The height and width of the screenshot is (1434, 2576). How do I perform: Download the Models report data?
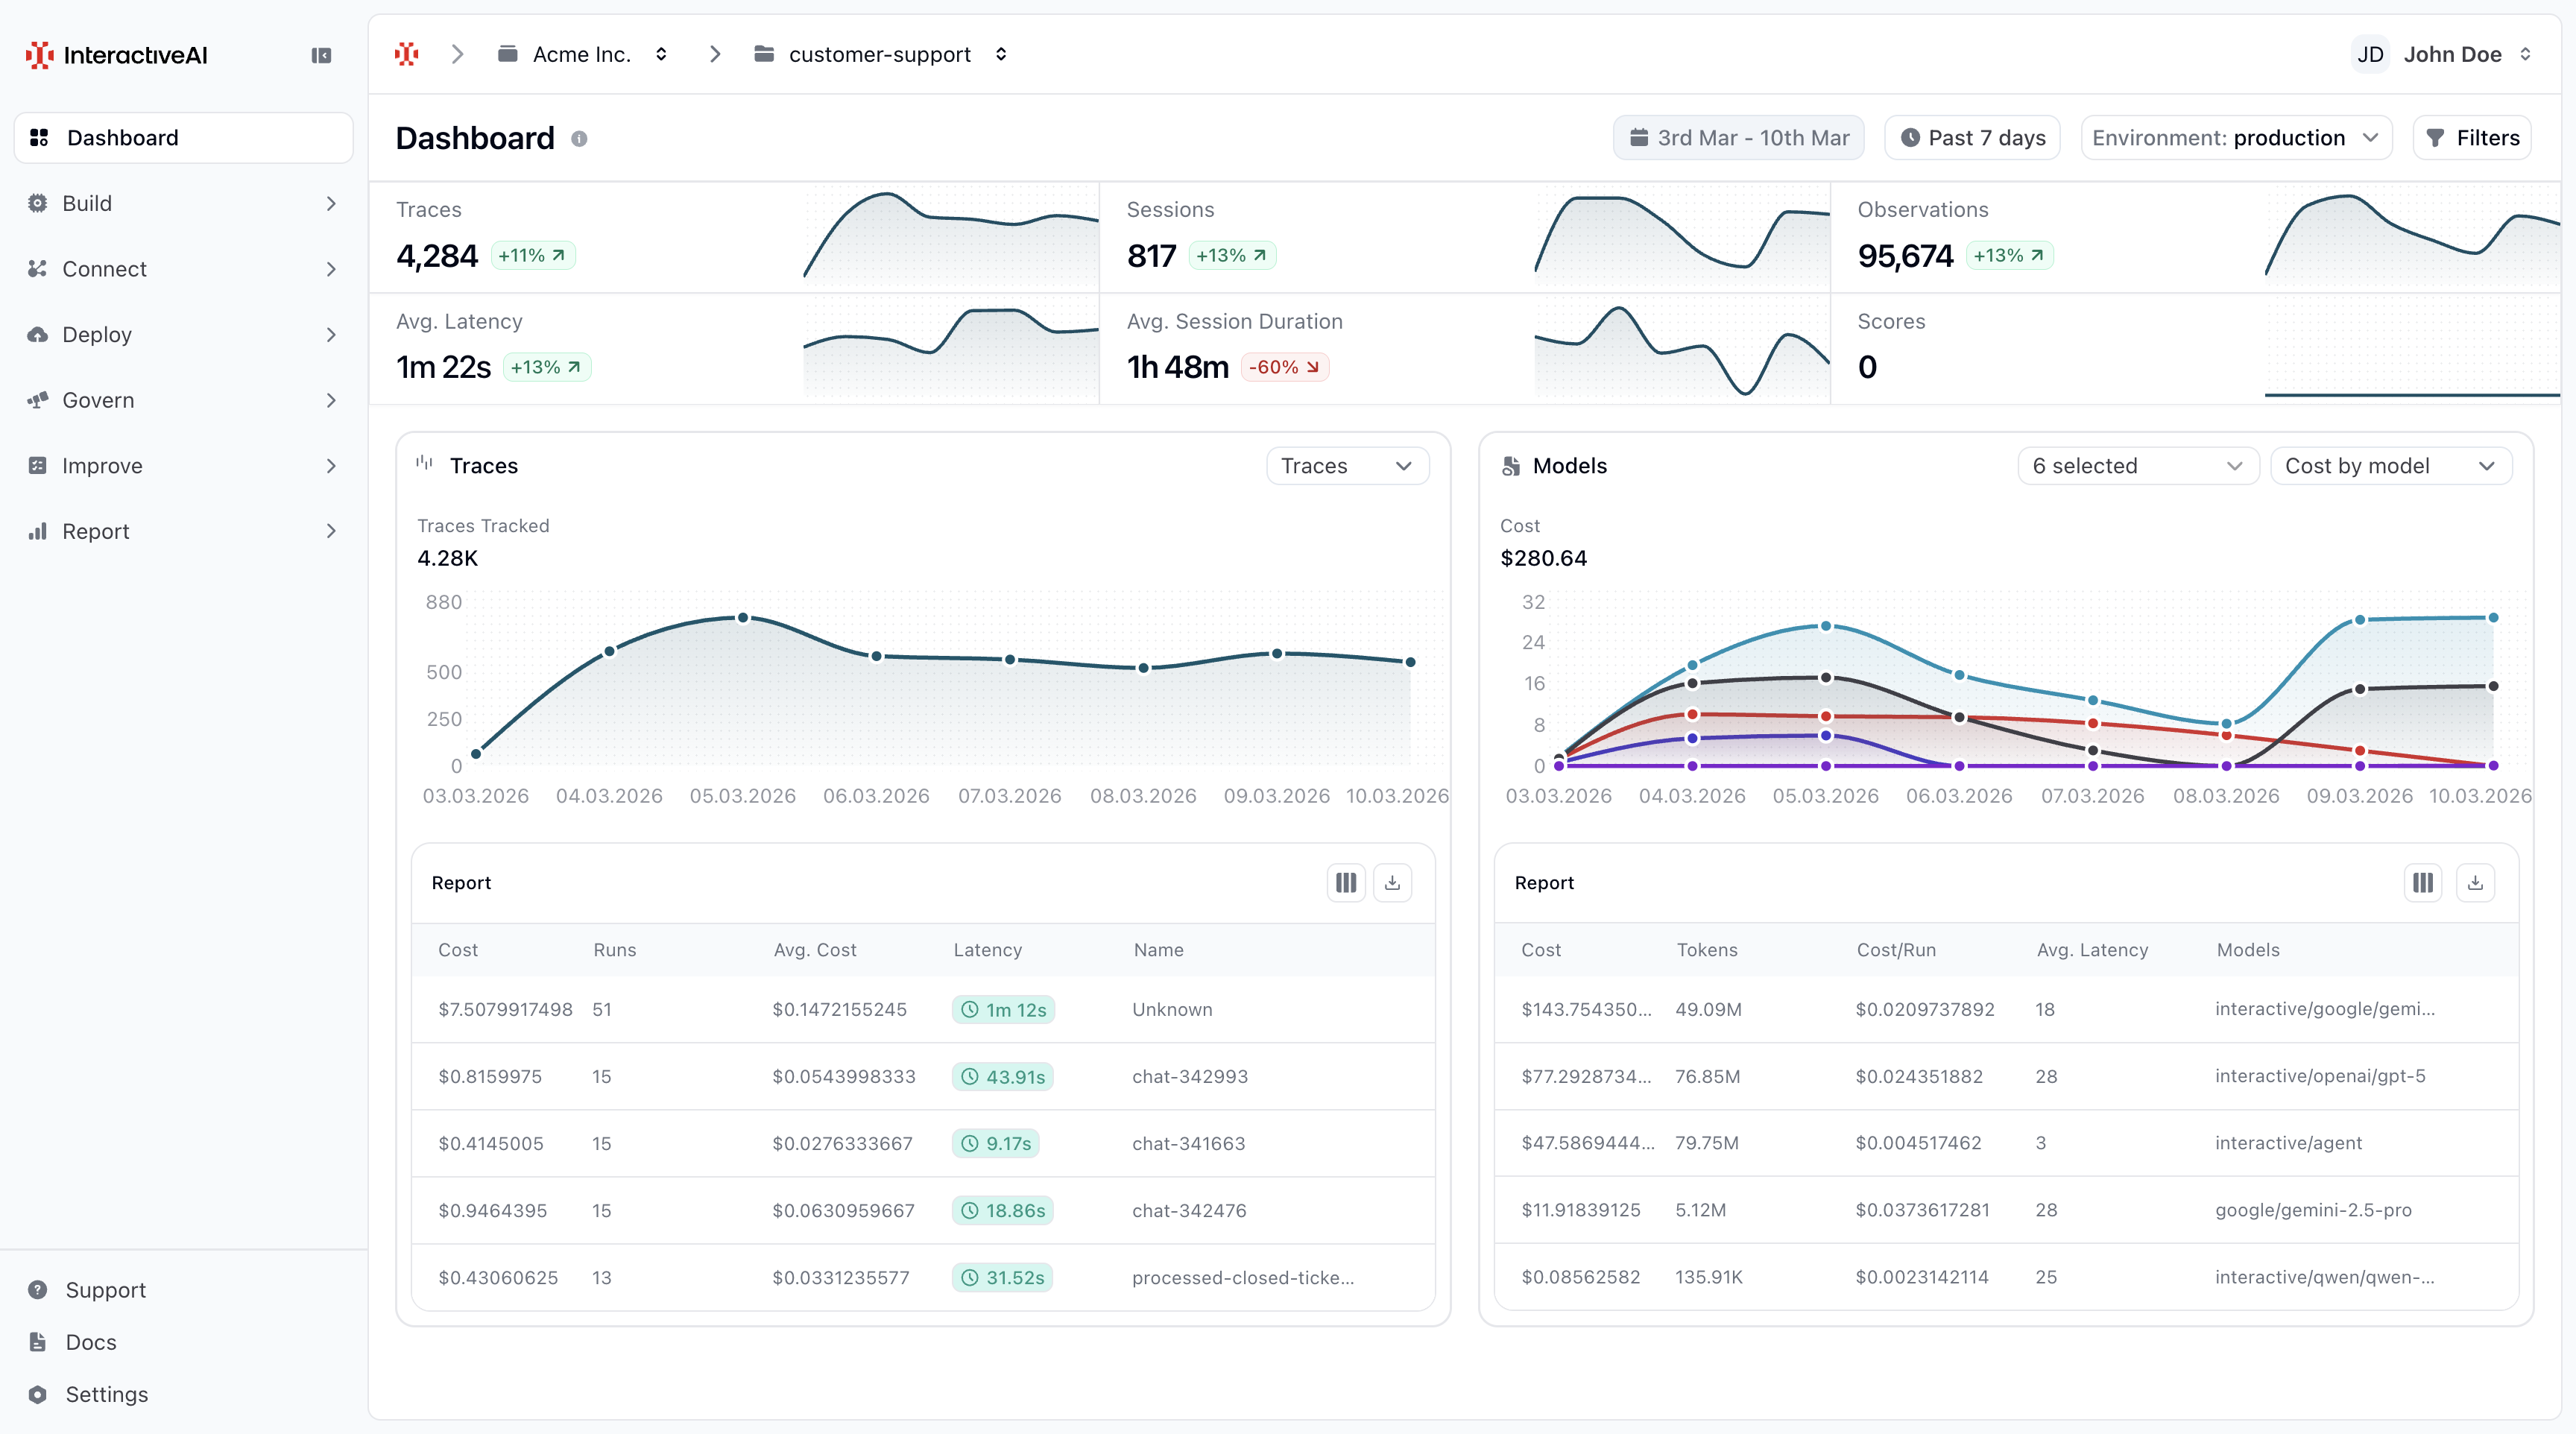click(2476, 883)
